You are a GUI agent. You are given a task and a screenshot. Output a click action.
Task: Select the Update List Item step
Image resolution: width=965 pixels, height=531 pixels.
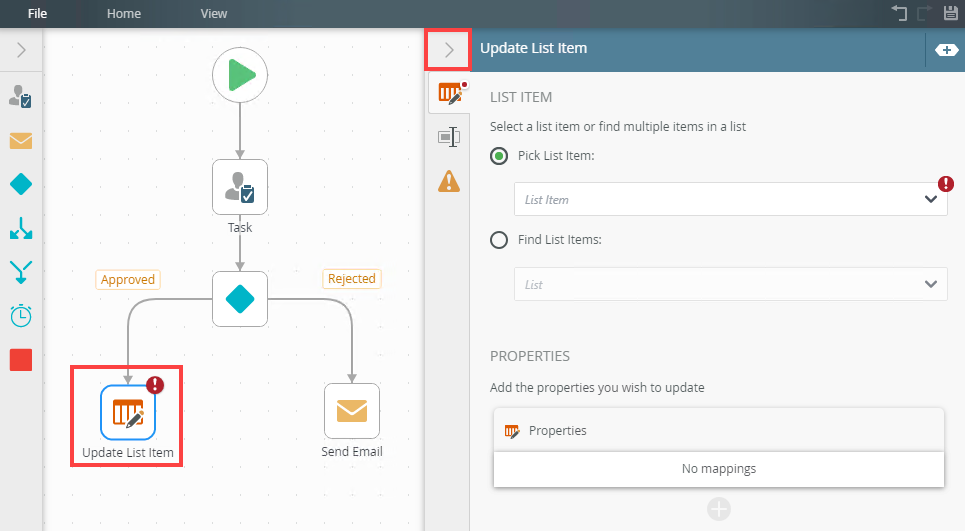pyautogui.click(x=128, y=412)
